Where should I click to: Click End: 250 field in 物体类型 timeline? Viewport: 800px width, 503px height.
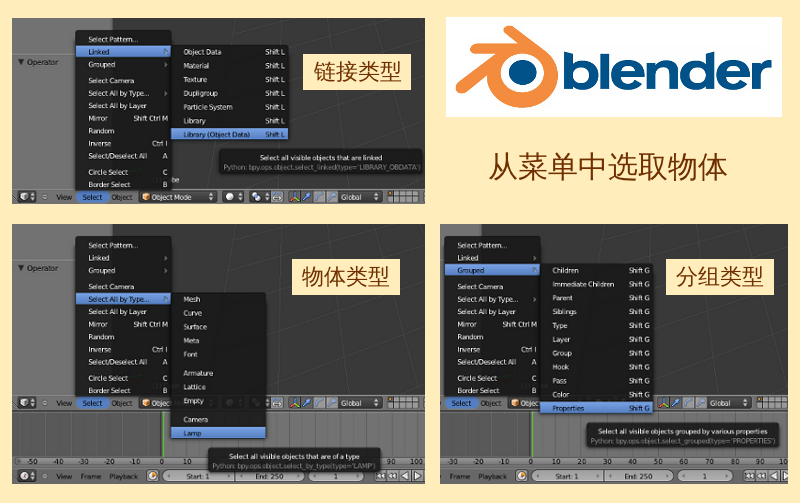coord(270,476)
